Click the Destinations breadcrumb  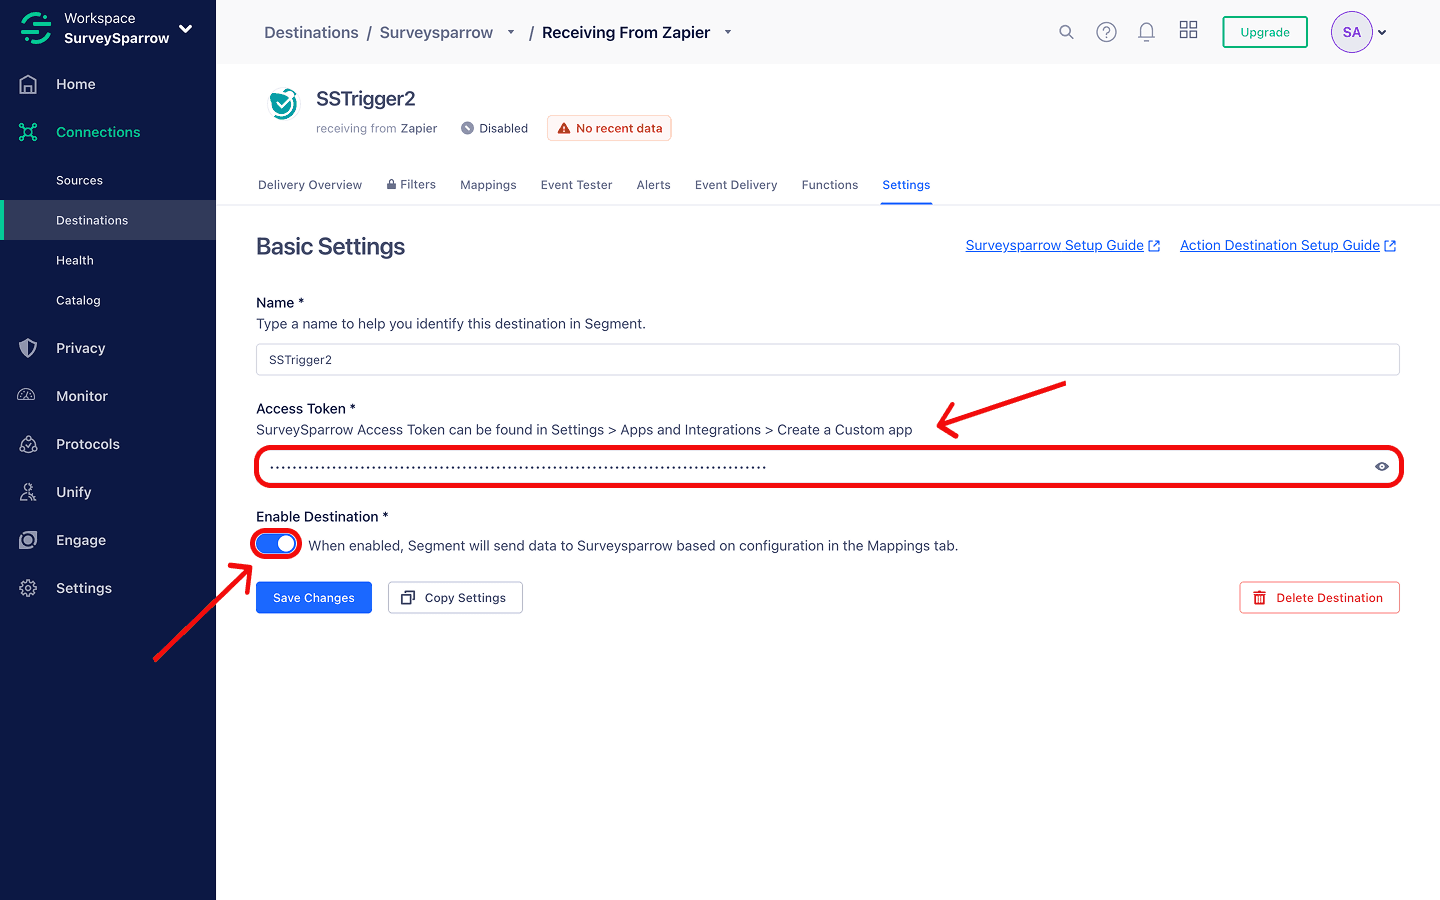point(311,32)
